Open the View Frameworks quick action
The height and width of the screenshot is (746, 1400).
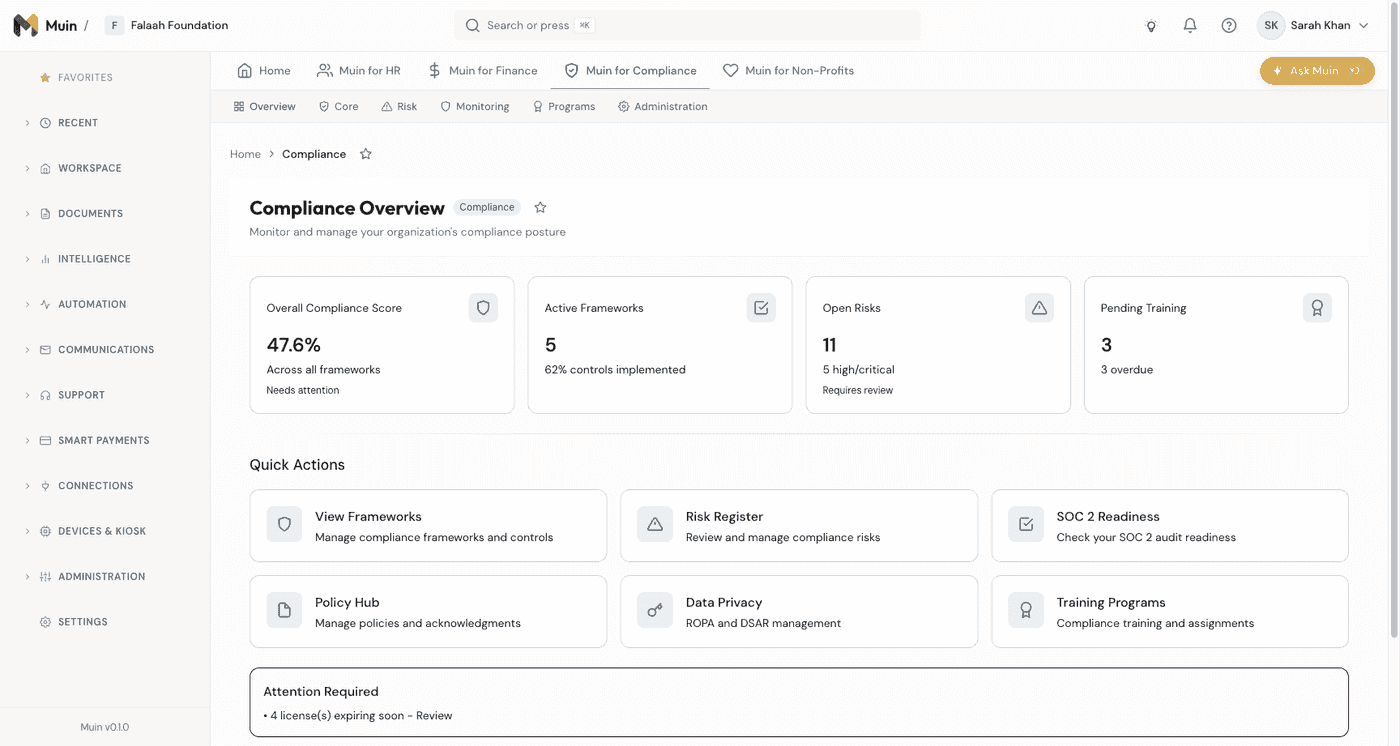coord(428,526)
